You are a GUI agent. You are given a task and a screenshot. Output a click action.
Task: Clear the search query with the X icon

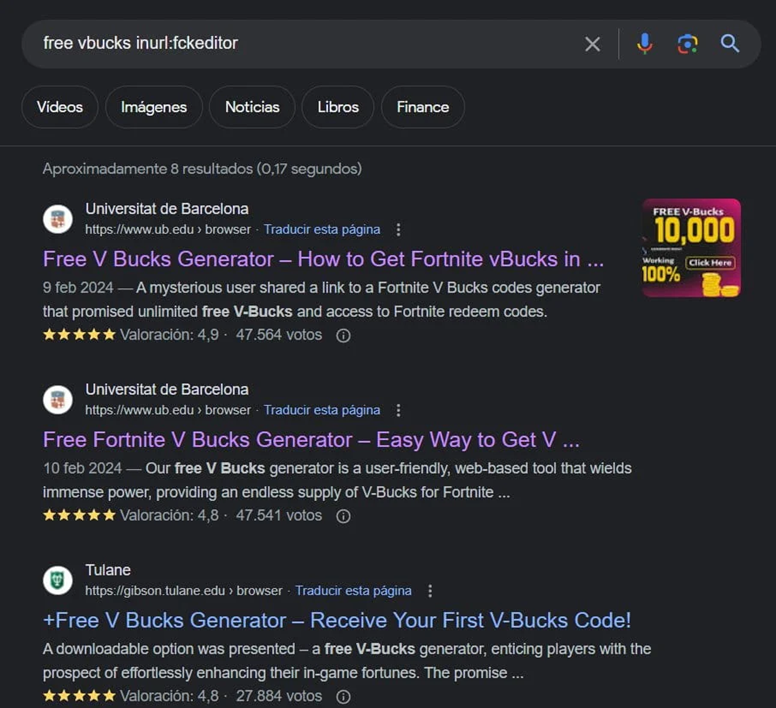click(x=592, y=44)
